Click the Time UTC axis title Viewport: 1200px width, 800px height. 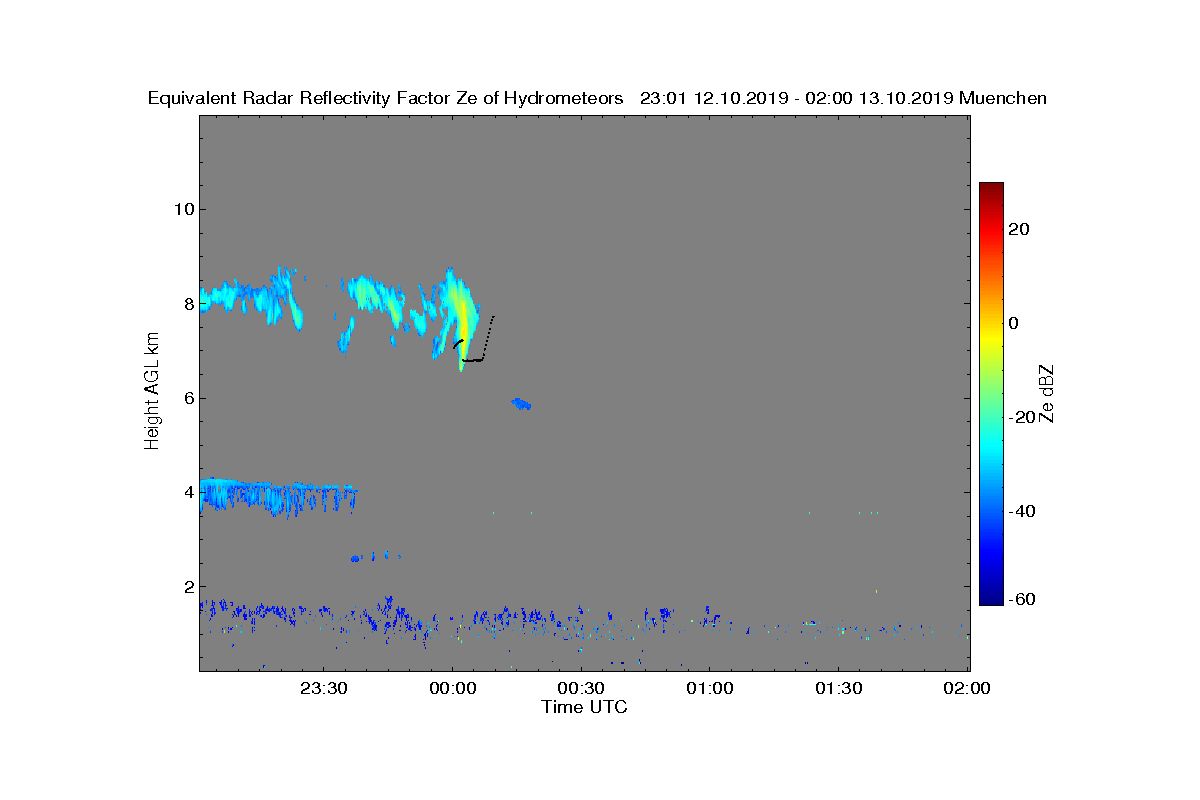click(585, 707)
